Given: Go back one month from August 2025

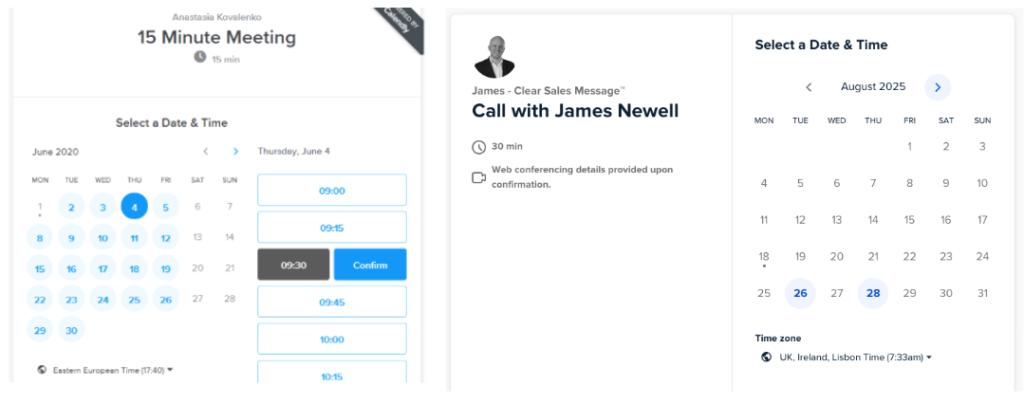Looking at the screenshot, I should click(808, 87).
